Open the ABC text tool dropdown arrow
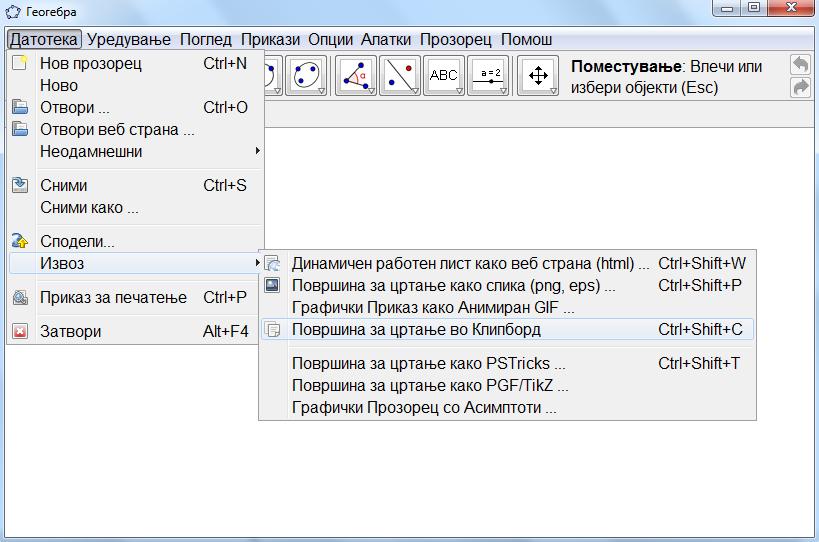Viewport: 819px width, 542px height. 459,91
